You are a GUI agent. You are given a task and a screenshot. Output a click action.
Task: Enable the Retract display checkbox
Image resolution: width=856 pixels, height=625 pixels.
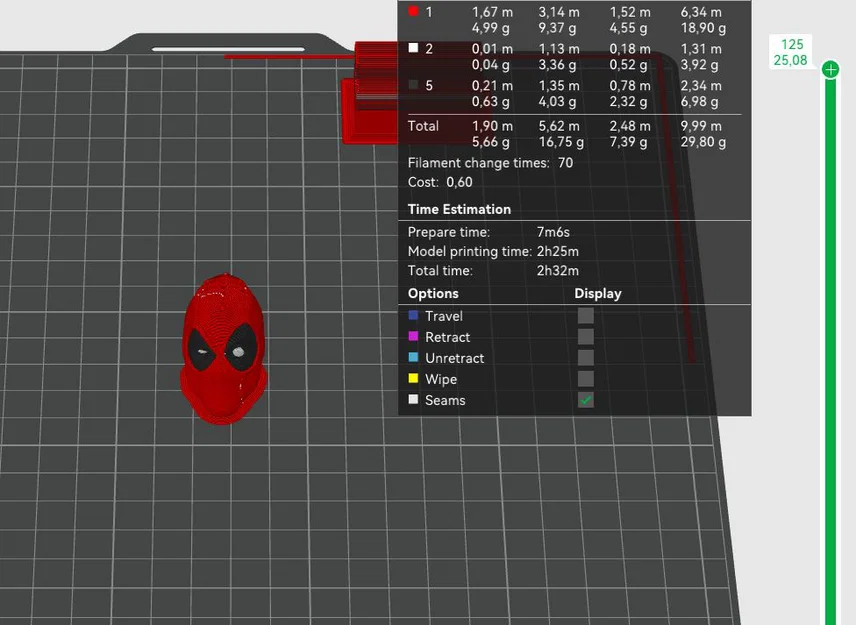click(585, 336)
